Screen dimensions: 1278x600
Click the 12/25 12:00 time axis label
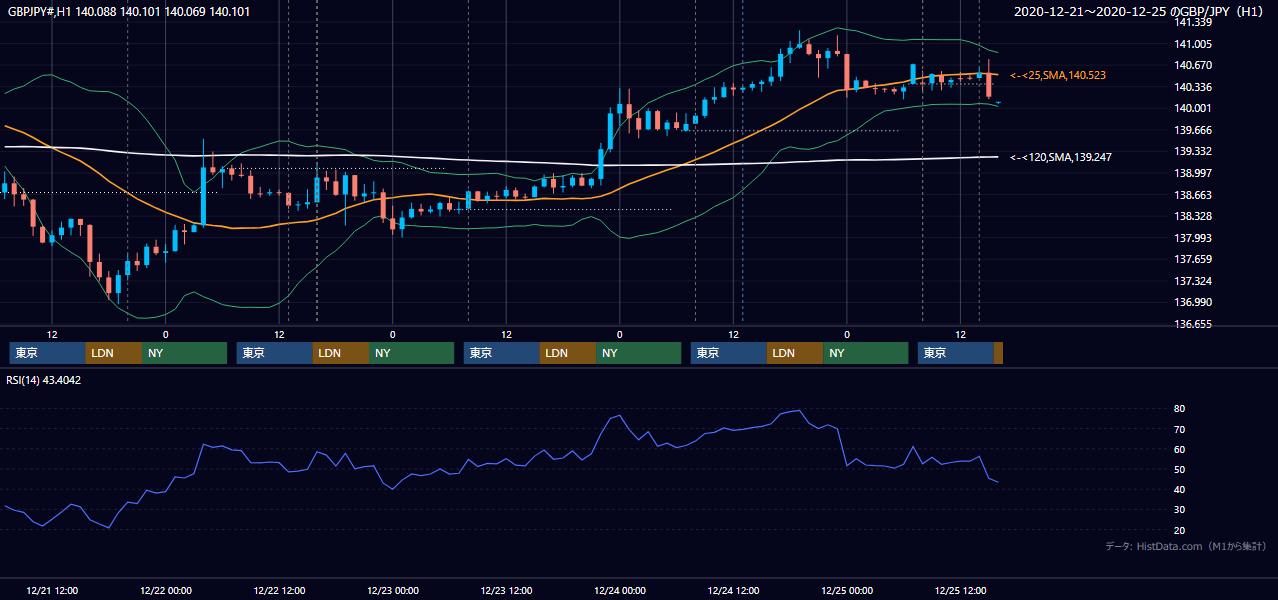[x=960, y=590]
